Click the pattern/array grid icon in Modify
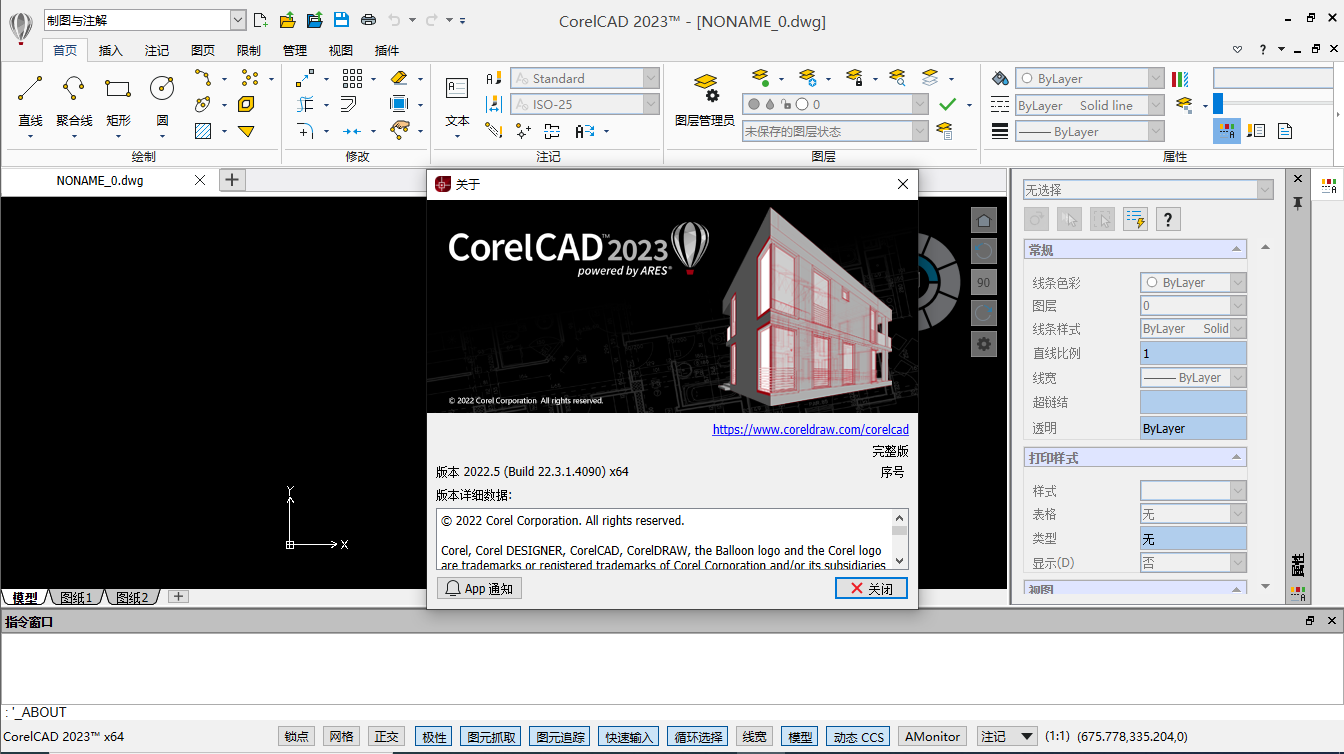The width and height of the screenshot is (1344, 754). tap(352, 78)
